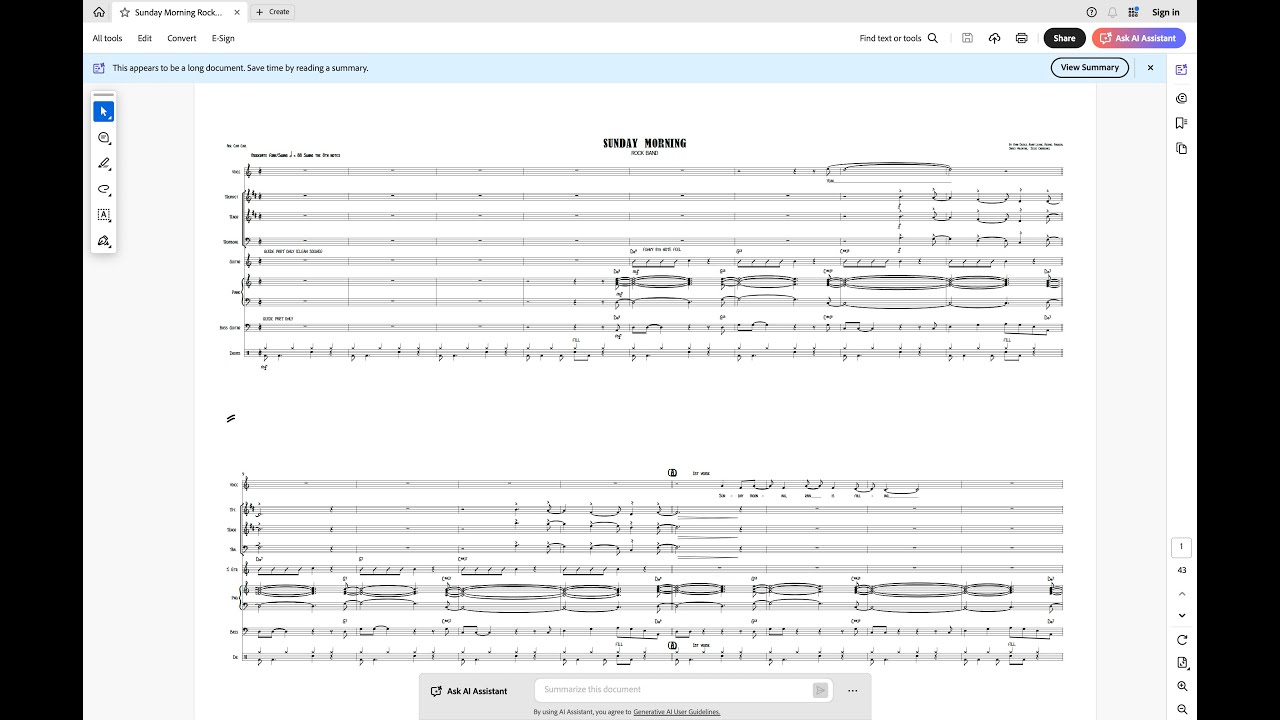
Task: Open the All tools menu
Action: (x=107, y=38)
